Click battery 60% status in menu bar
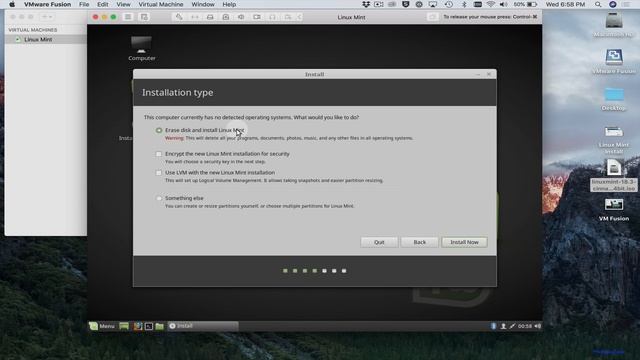 coord(525,4)
